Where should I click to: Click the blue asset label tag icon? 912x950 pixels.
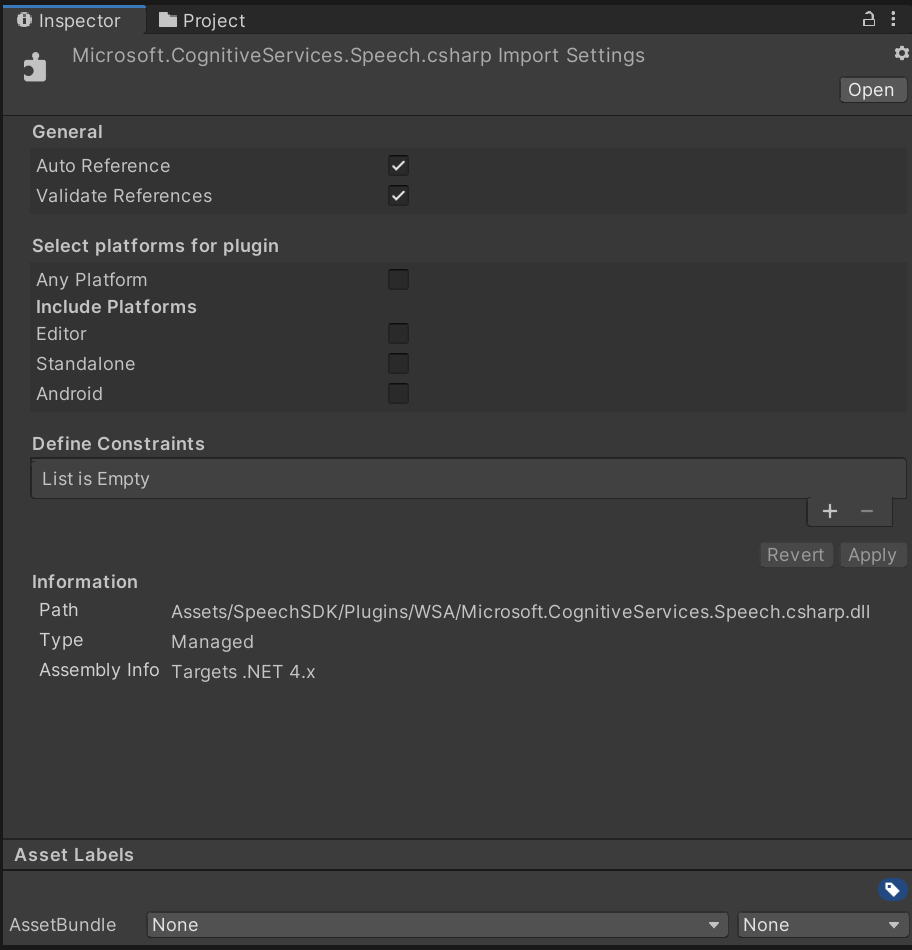[x=893, y=888]
